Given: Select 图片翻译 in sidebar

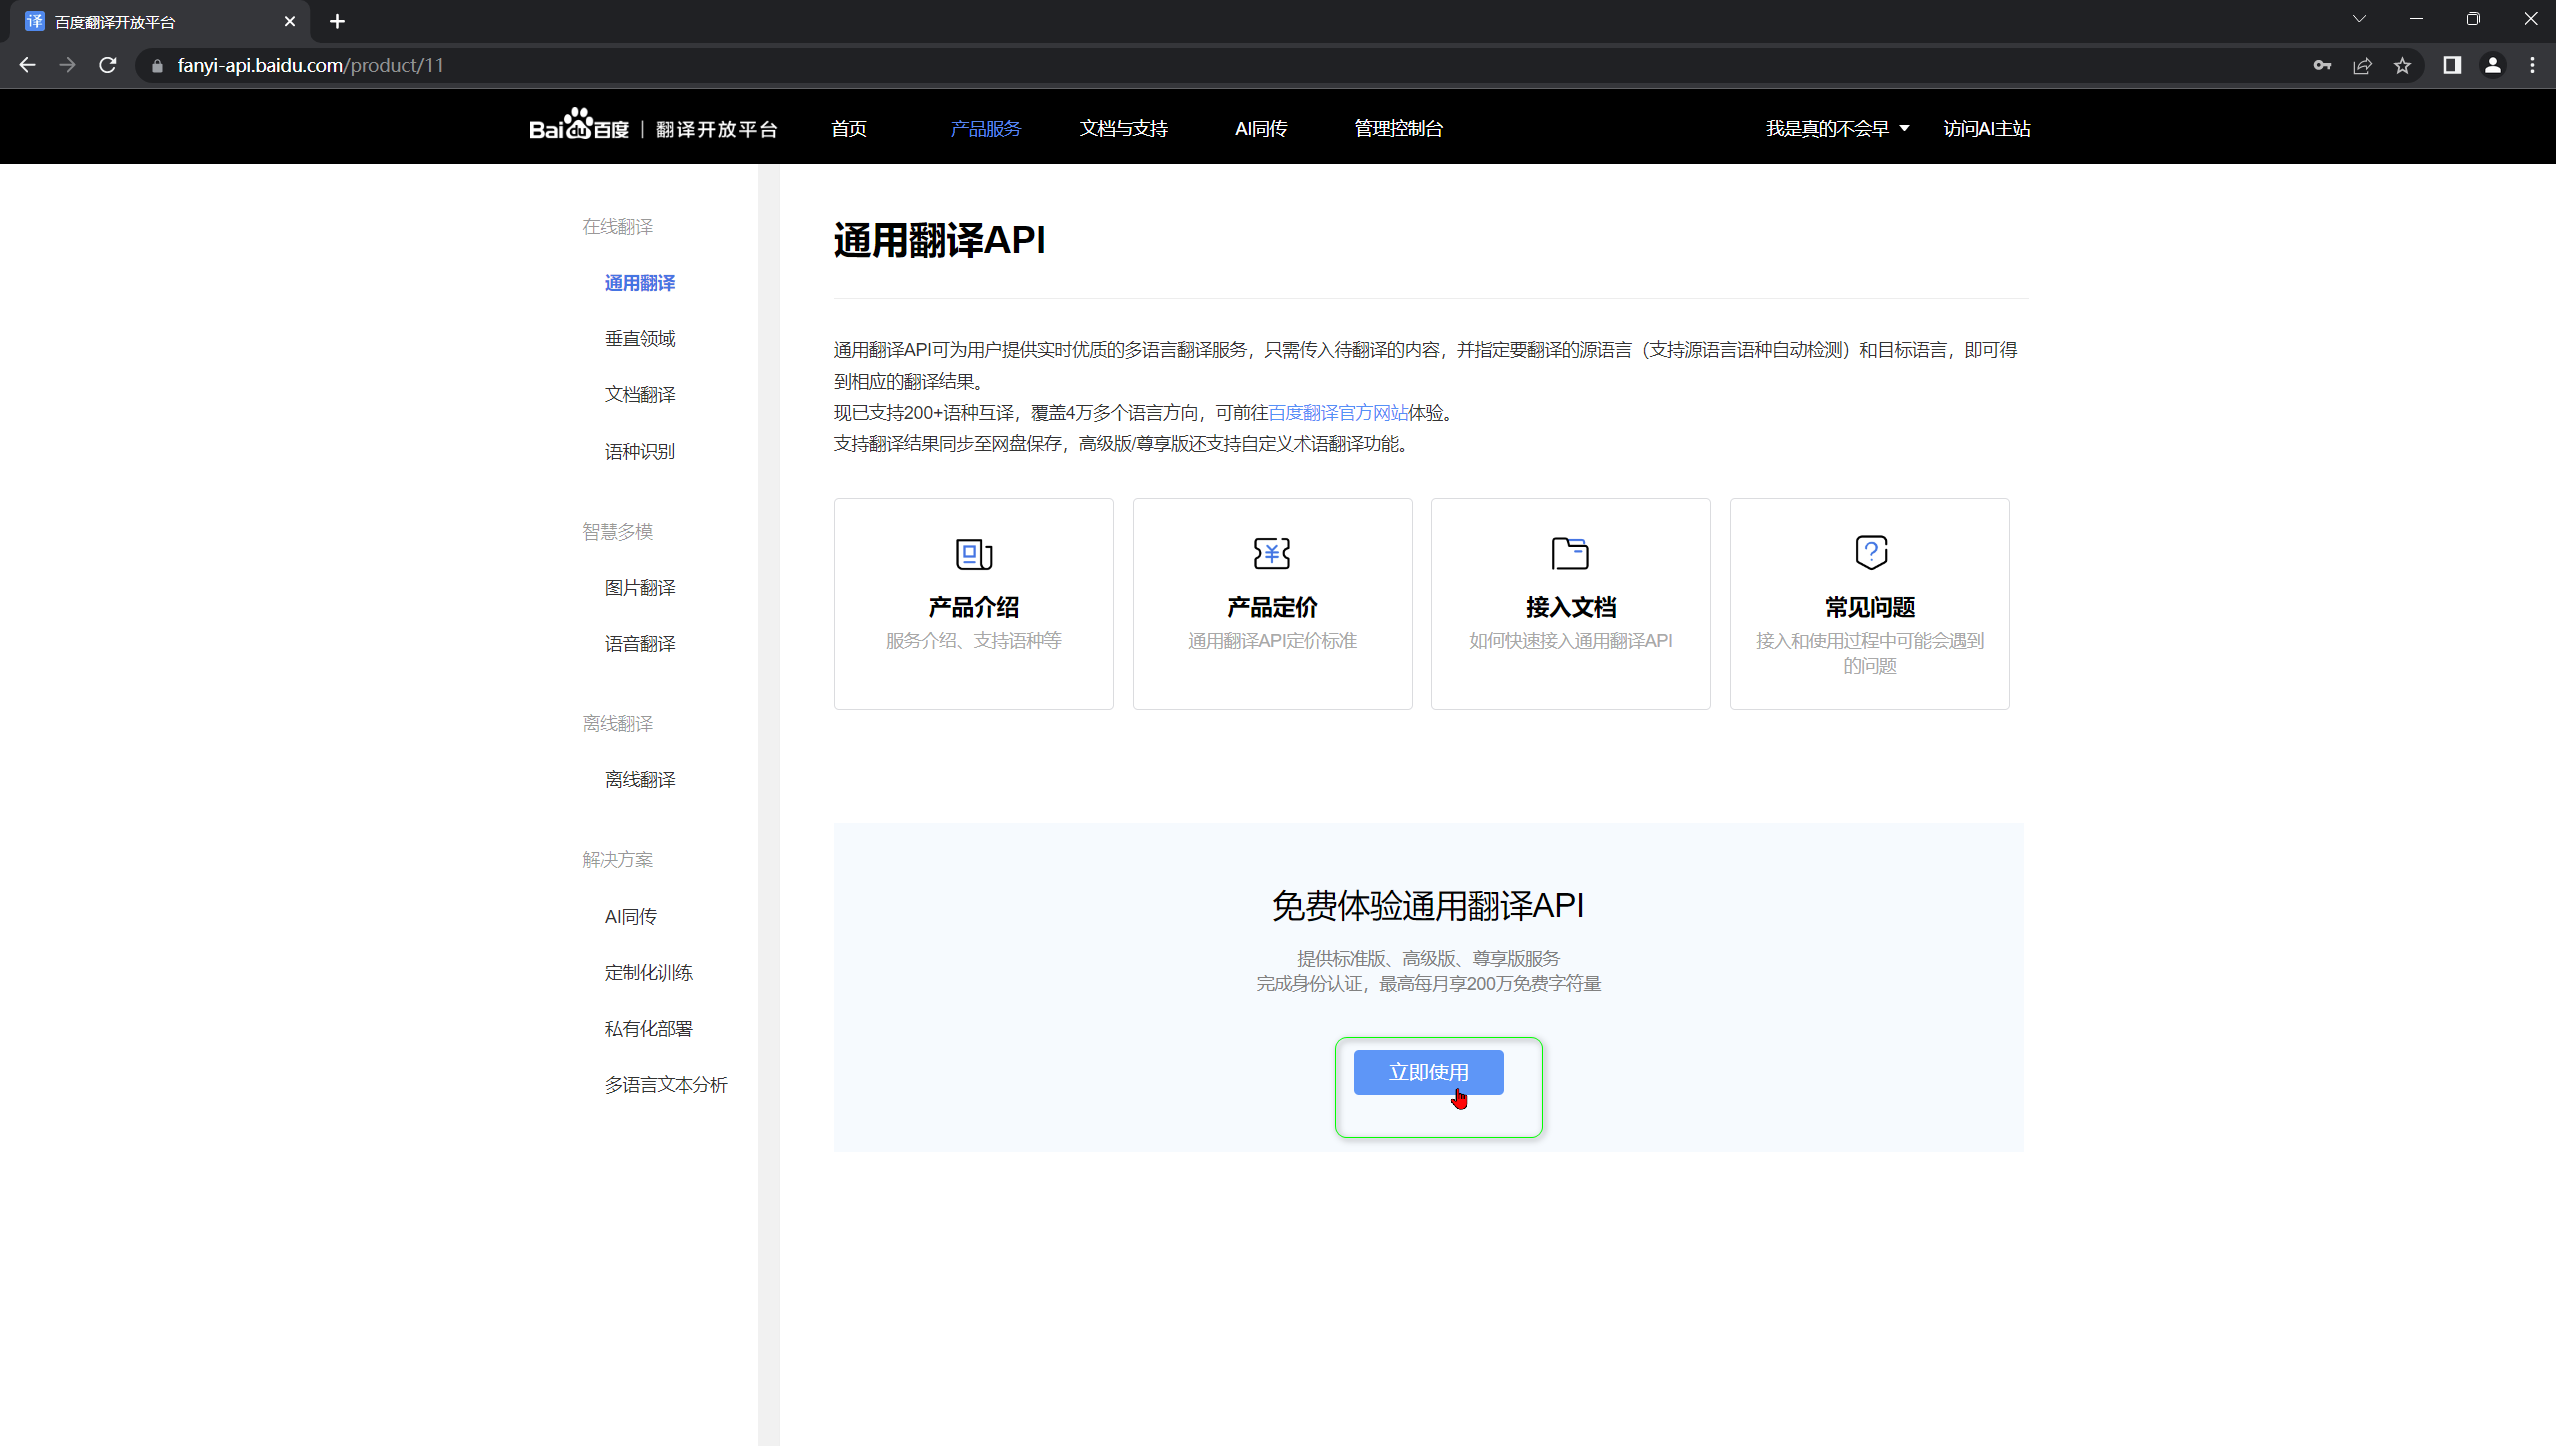Looking at the screenshot, I should coord(640,587).
